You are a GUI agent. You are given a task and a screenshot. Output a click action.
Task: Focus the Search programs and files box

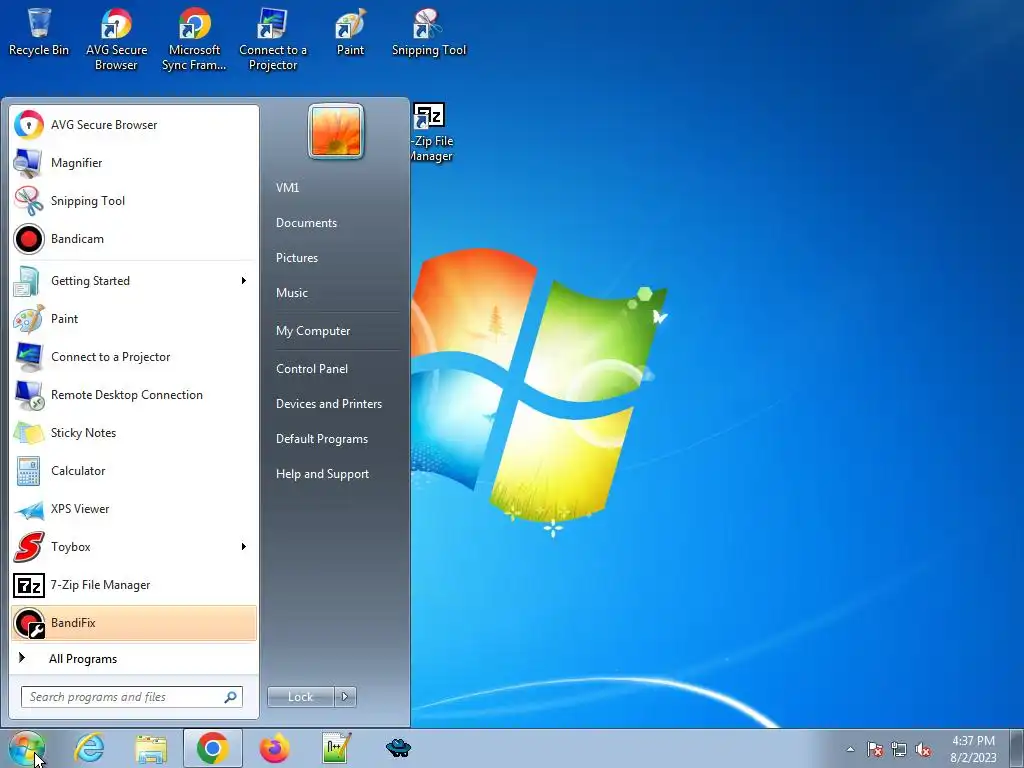pos(131,697)
